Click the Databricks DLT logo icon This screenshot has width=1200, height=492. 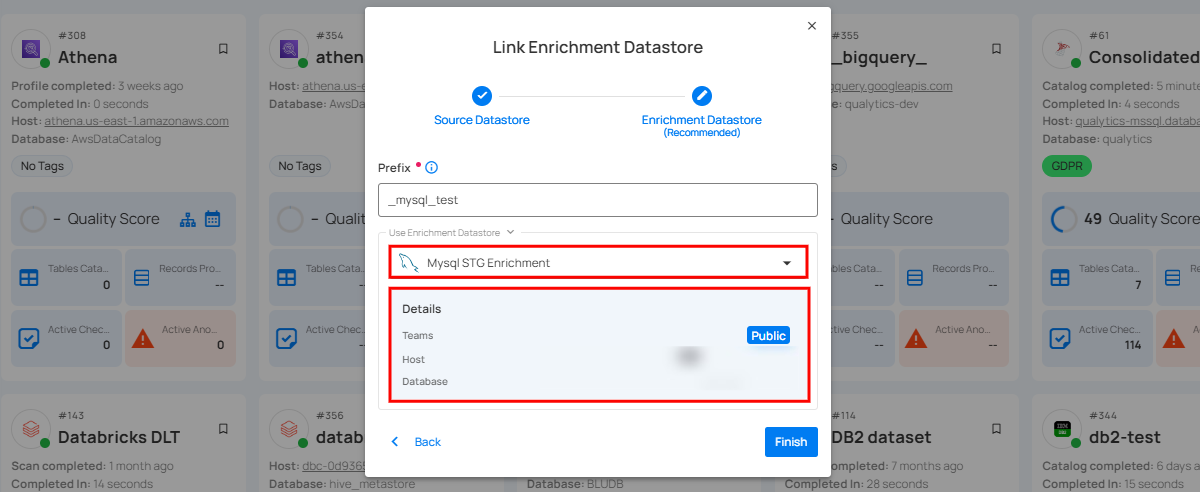pyautogui.click(x=31, y=428)
